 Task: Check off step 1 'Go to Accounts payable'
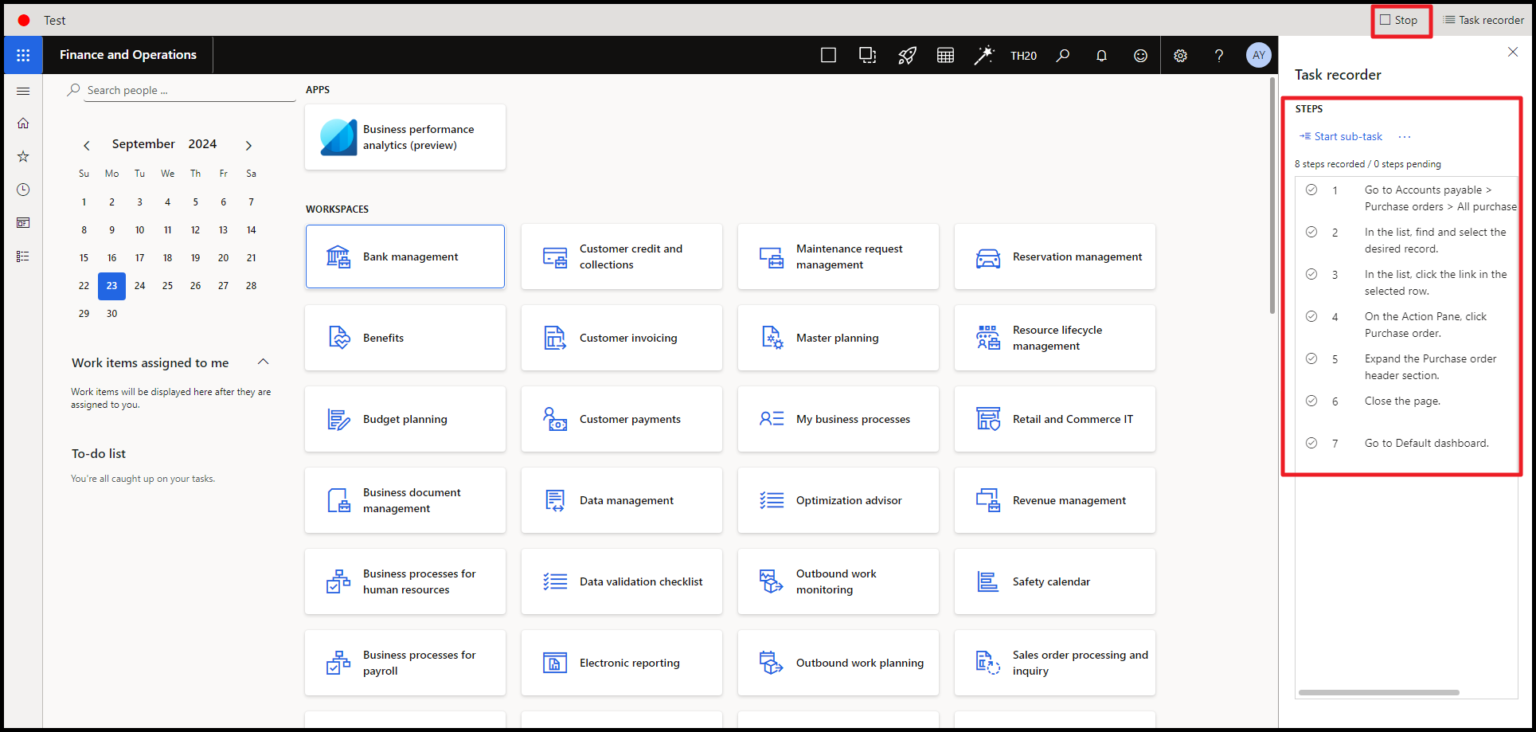pos(1312,189)
